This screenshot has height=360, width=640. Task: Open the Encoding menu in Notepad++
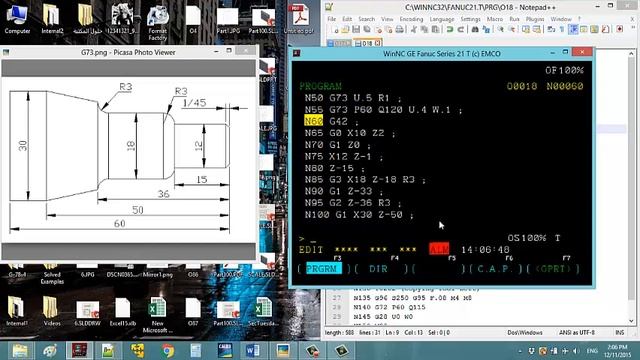click(x=411, y=19)
